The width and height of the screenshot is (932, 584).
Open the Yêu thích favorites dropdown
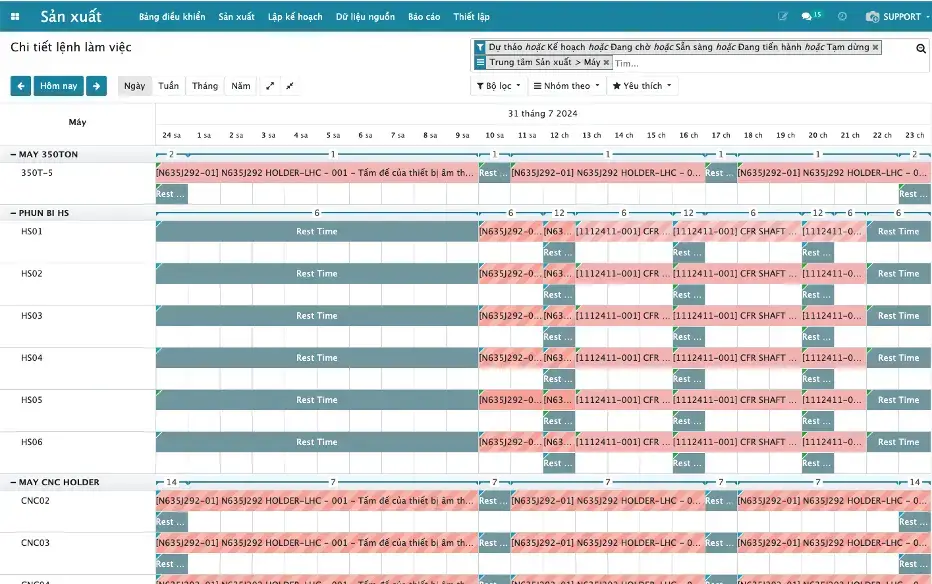click(642, 86)
